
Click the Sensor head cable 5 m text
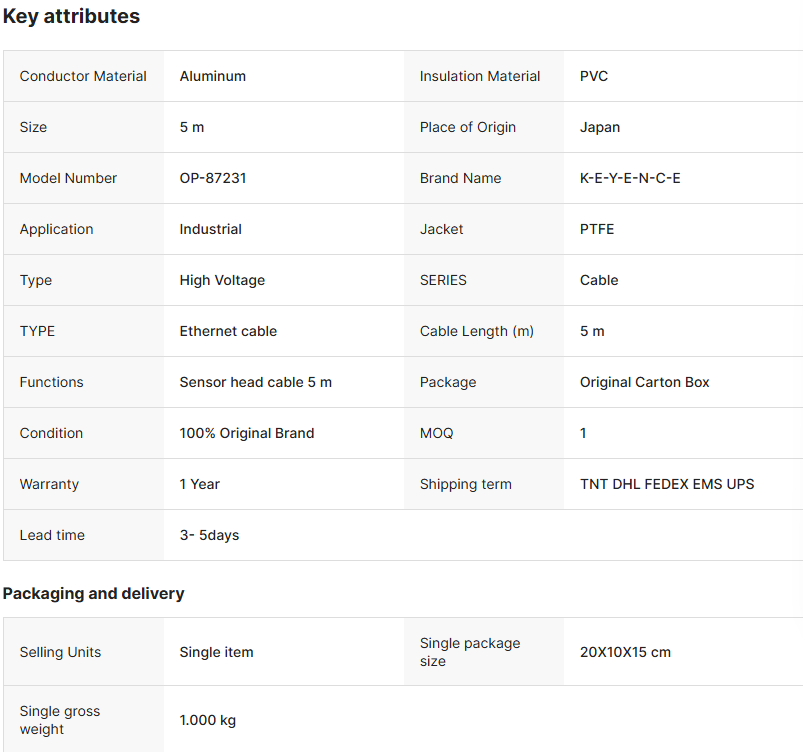tap(256, 382)
